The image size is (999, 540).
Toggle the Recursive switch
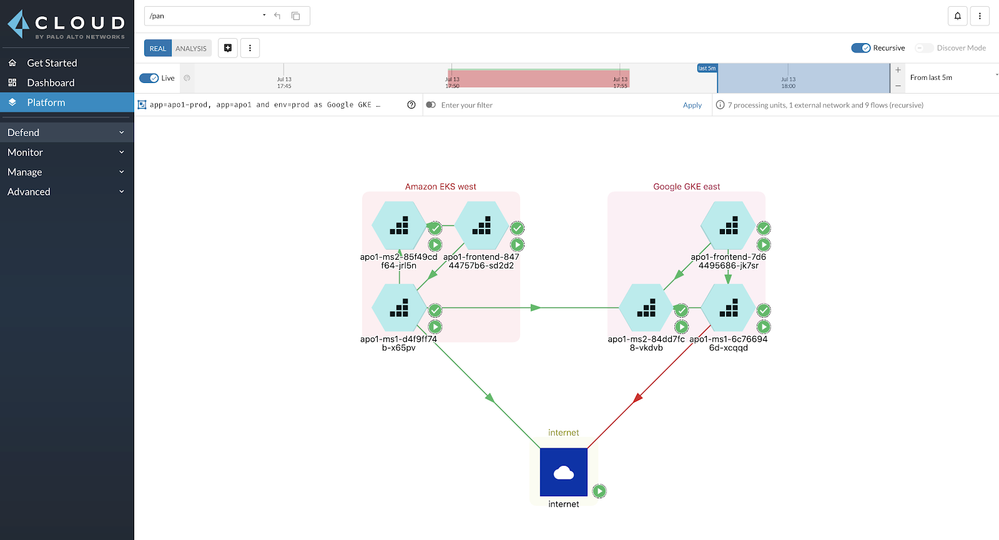point(861,48)
